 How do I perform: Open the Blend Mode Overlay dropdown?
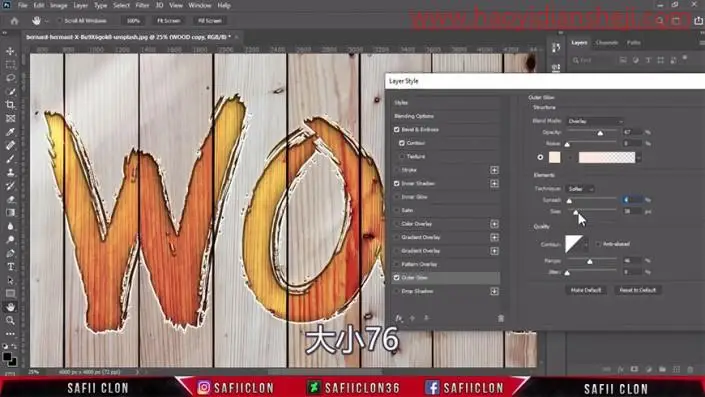(x=595, y=121)
